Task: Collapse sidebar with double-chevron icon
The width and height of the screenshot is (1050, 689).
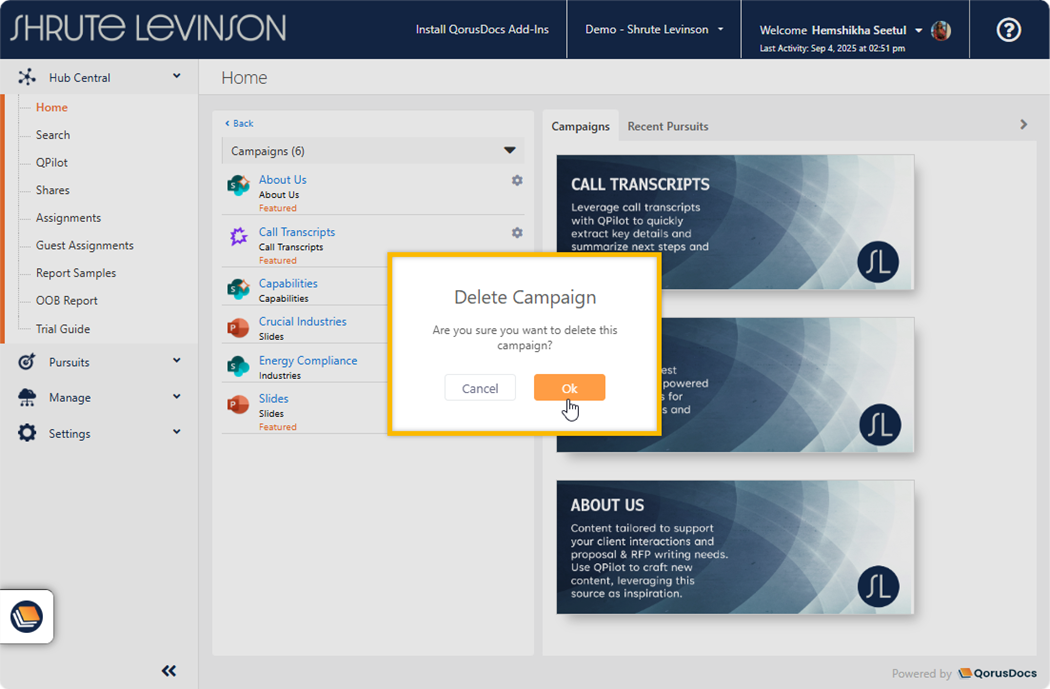Action: 169,671
